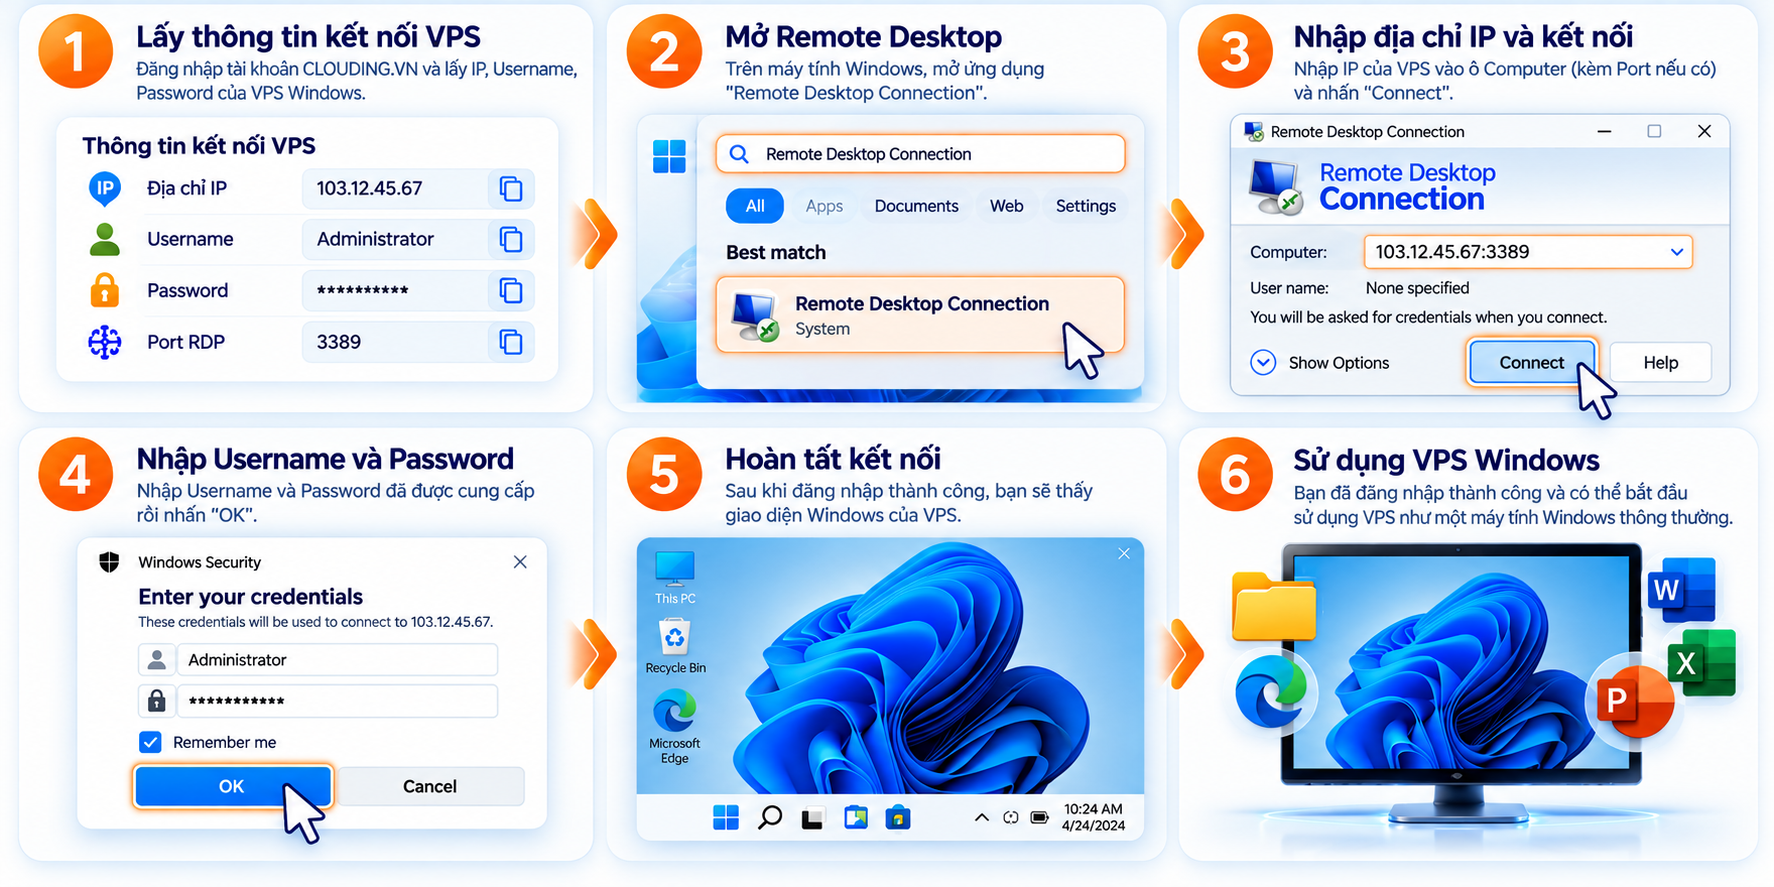Click the Windows Start logo beside search

click(669, 156)
